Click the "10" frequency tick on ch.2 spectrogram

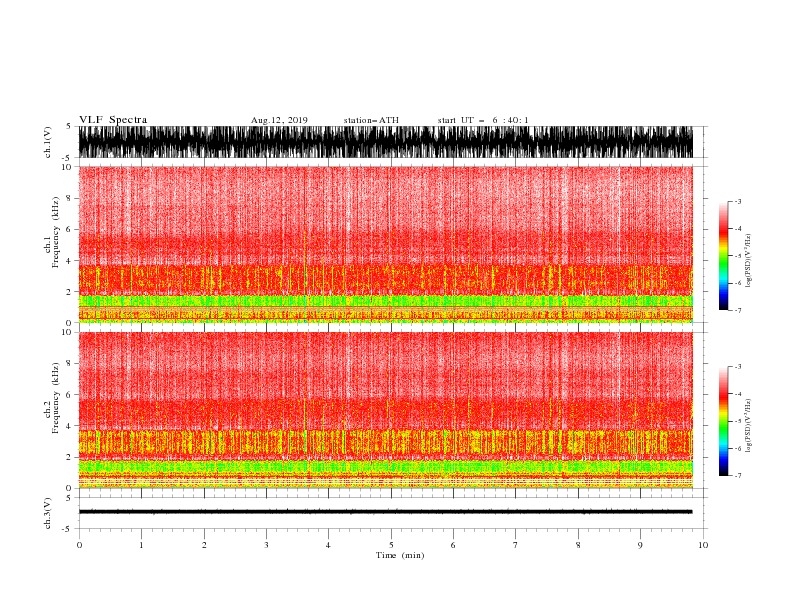[67, 332]
